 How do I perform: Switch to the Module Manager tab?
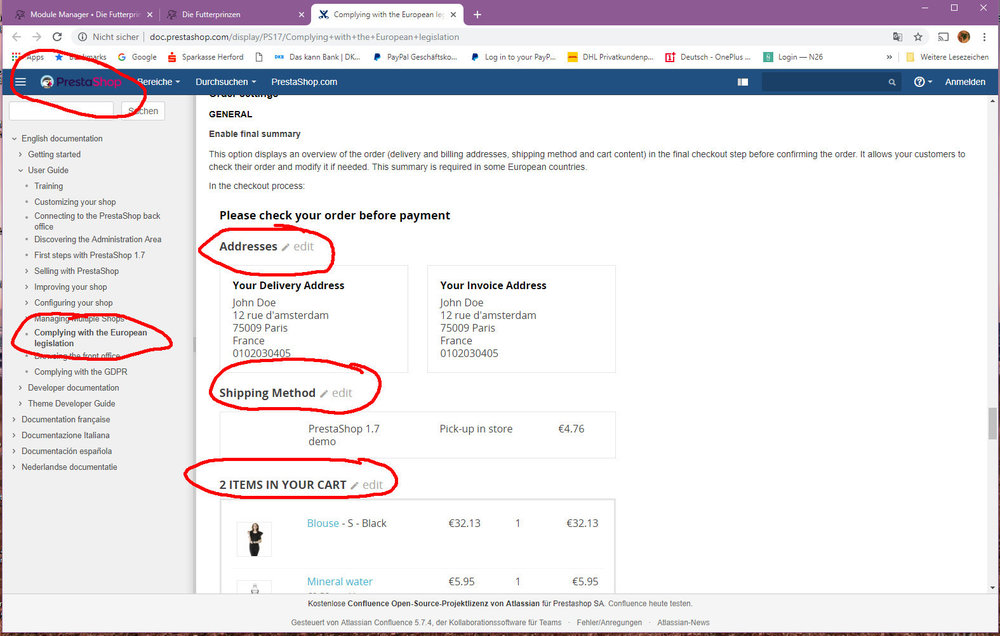click(85, 15)
